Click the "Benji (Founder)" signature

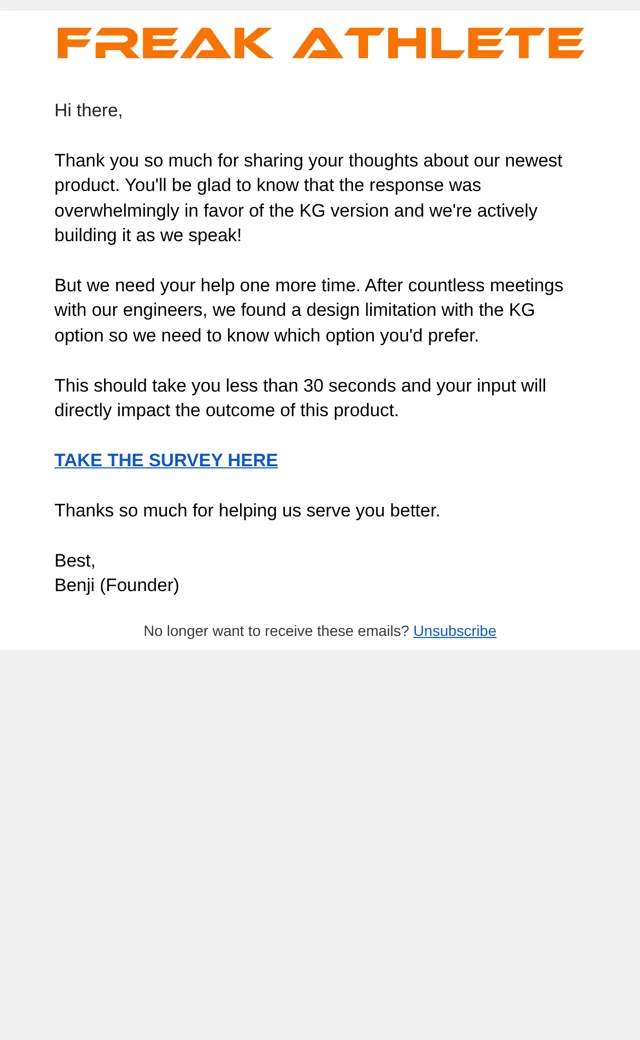click(x=117, y=585)
